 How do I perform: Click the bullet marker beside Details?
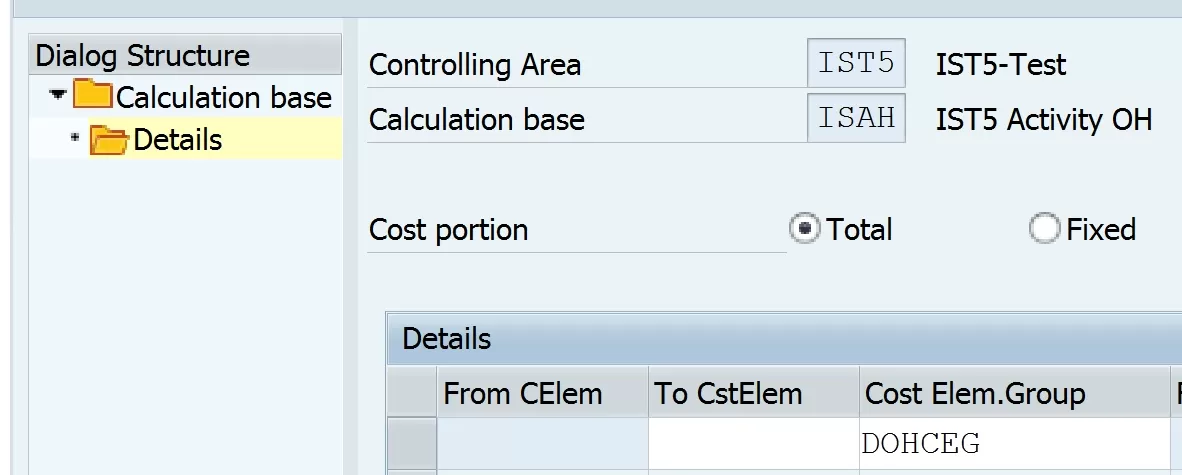tap(75, 137)
